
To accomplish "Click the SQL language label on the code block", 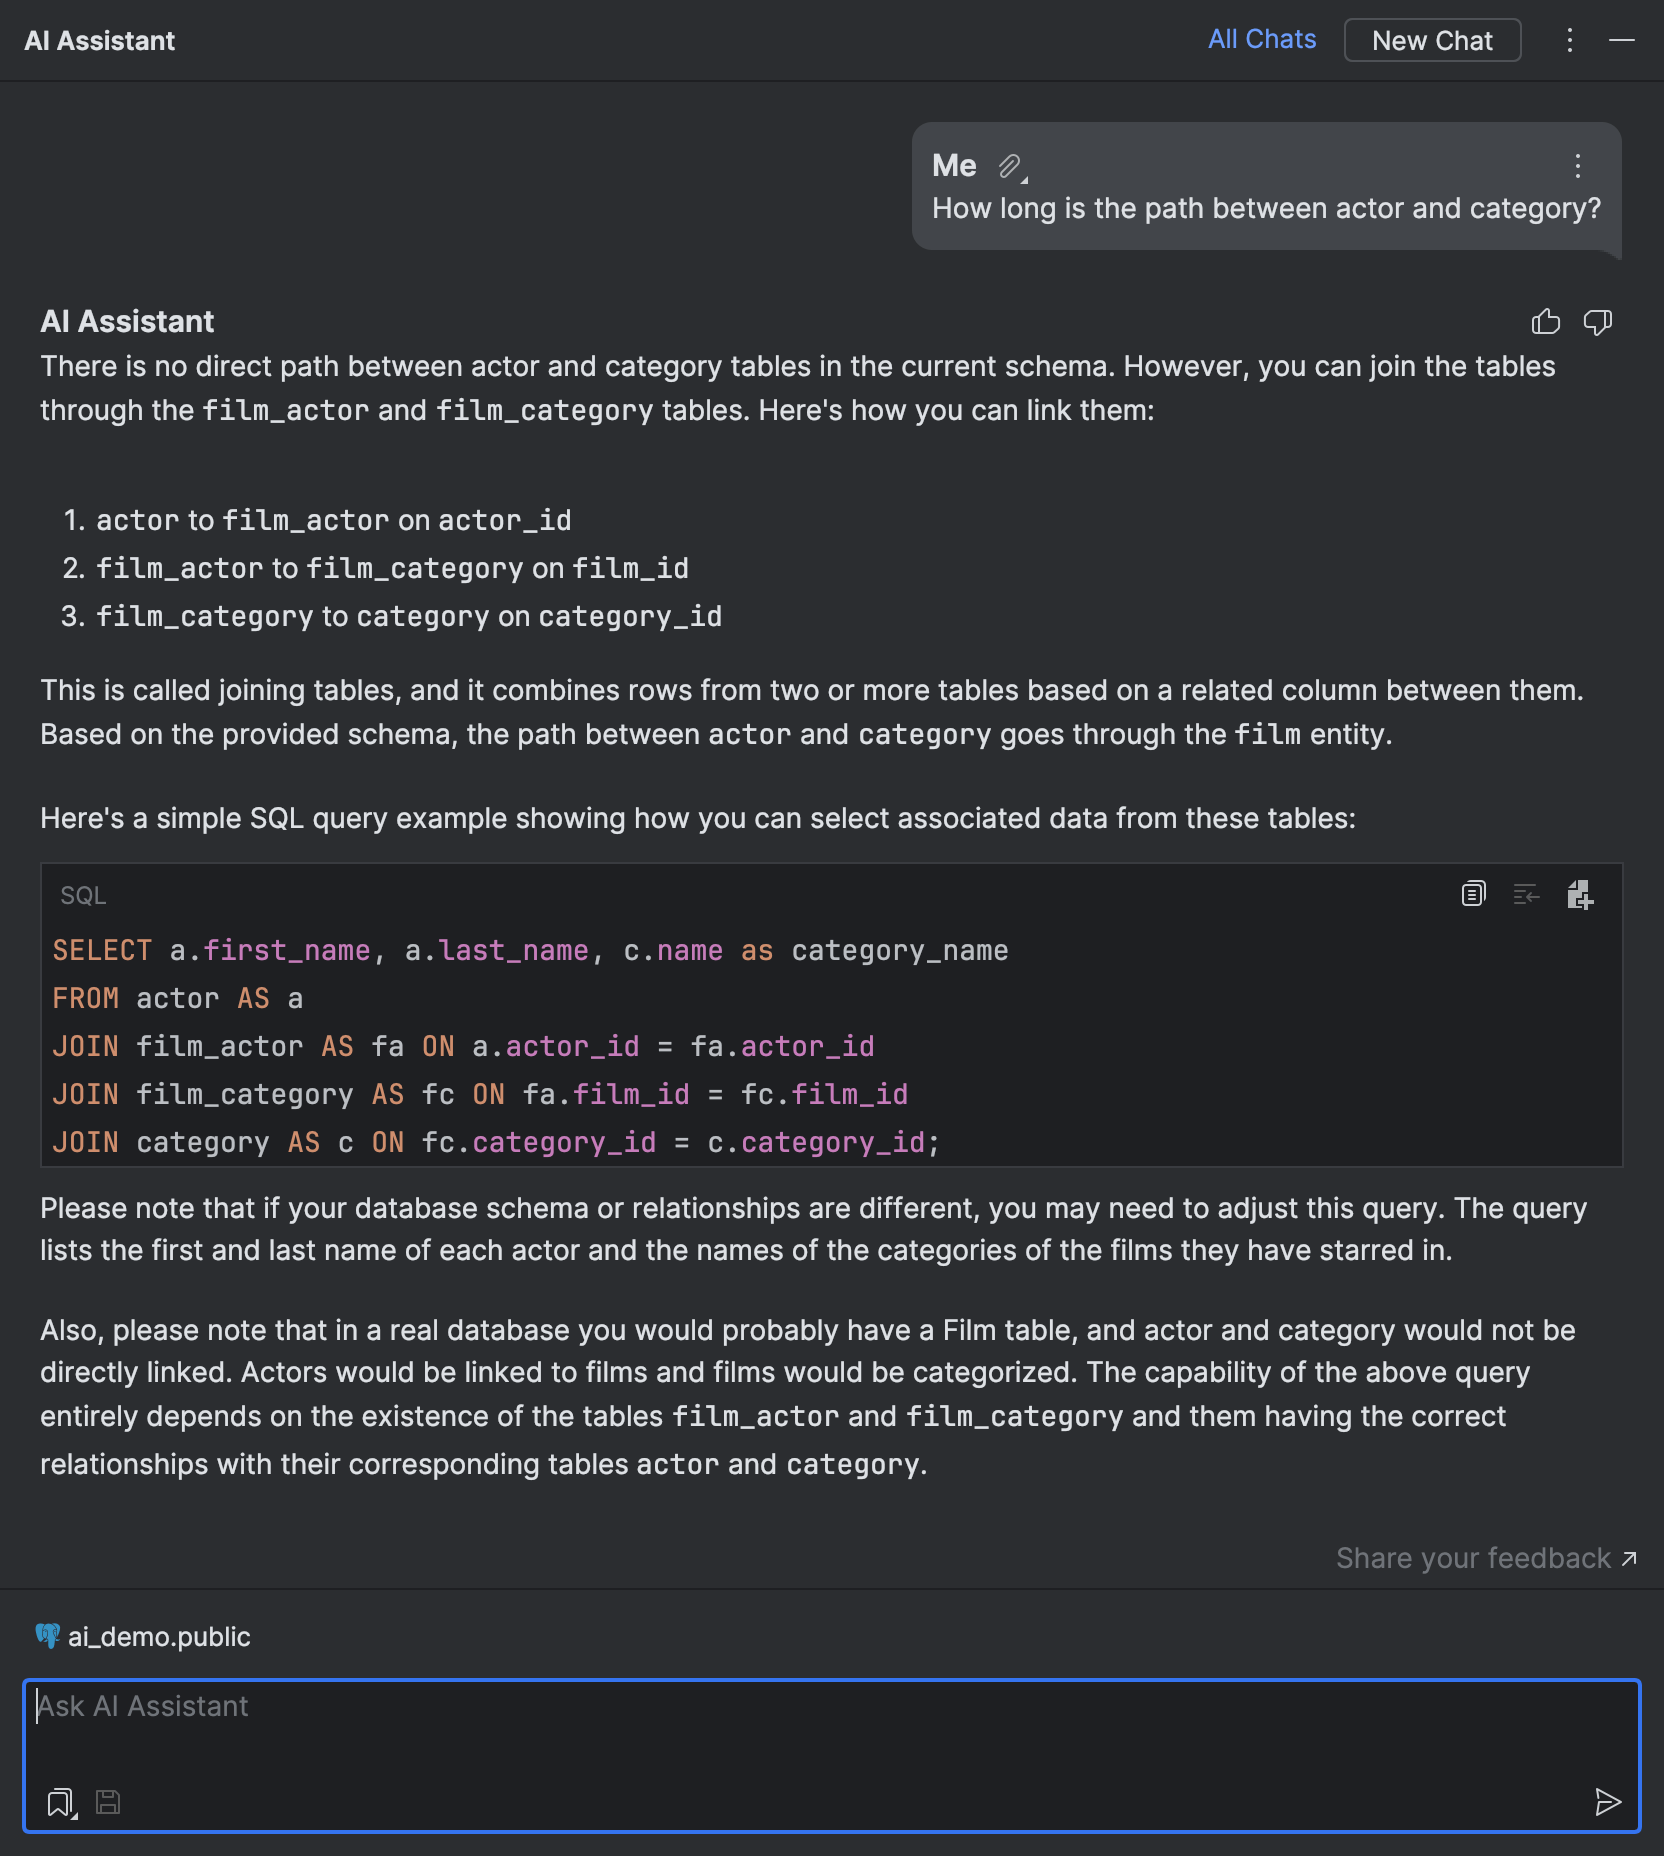I will pyautogui.click(x=82, y=895).
